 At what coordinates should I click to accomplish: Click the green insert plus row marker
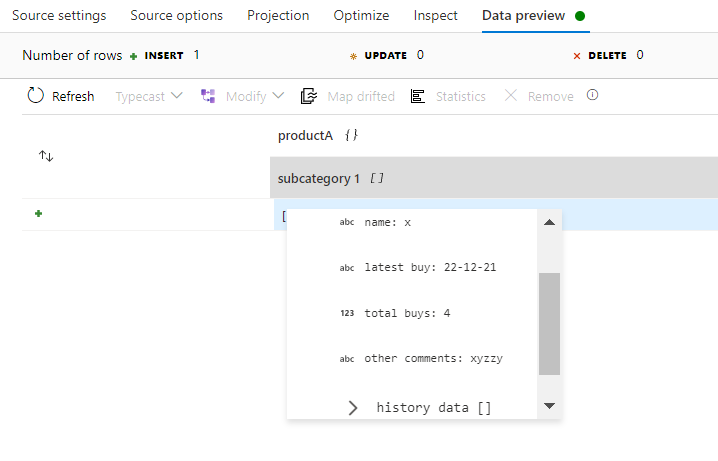point(38,213)
